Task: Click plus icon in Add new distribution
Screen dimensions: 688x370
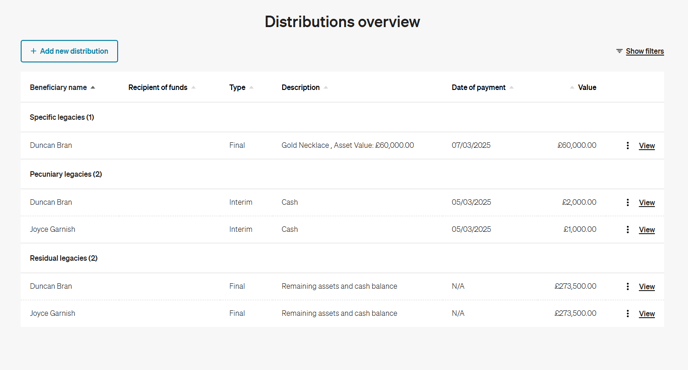Action: pos(33,51)
